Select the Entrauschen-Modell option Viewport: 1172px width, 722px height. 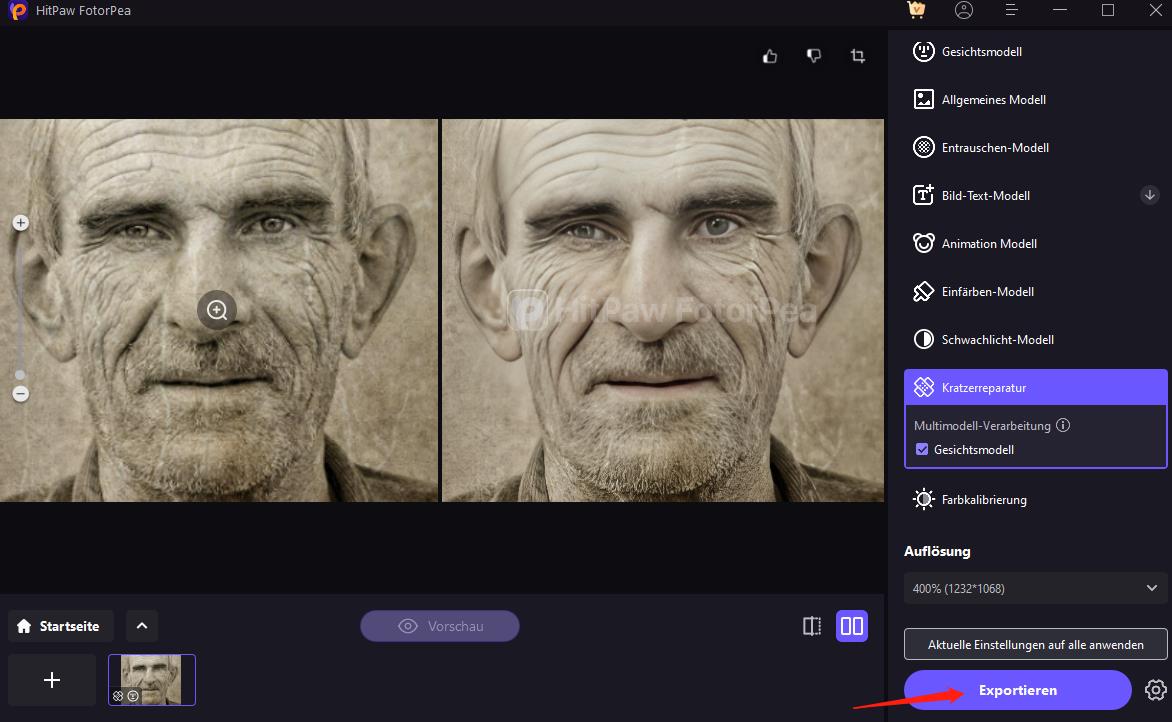point(995,148)
